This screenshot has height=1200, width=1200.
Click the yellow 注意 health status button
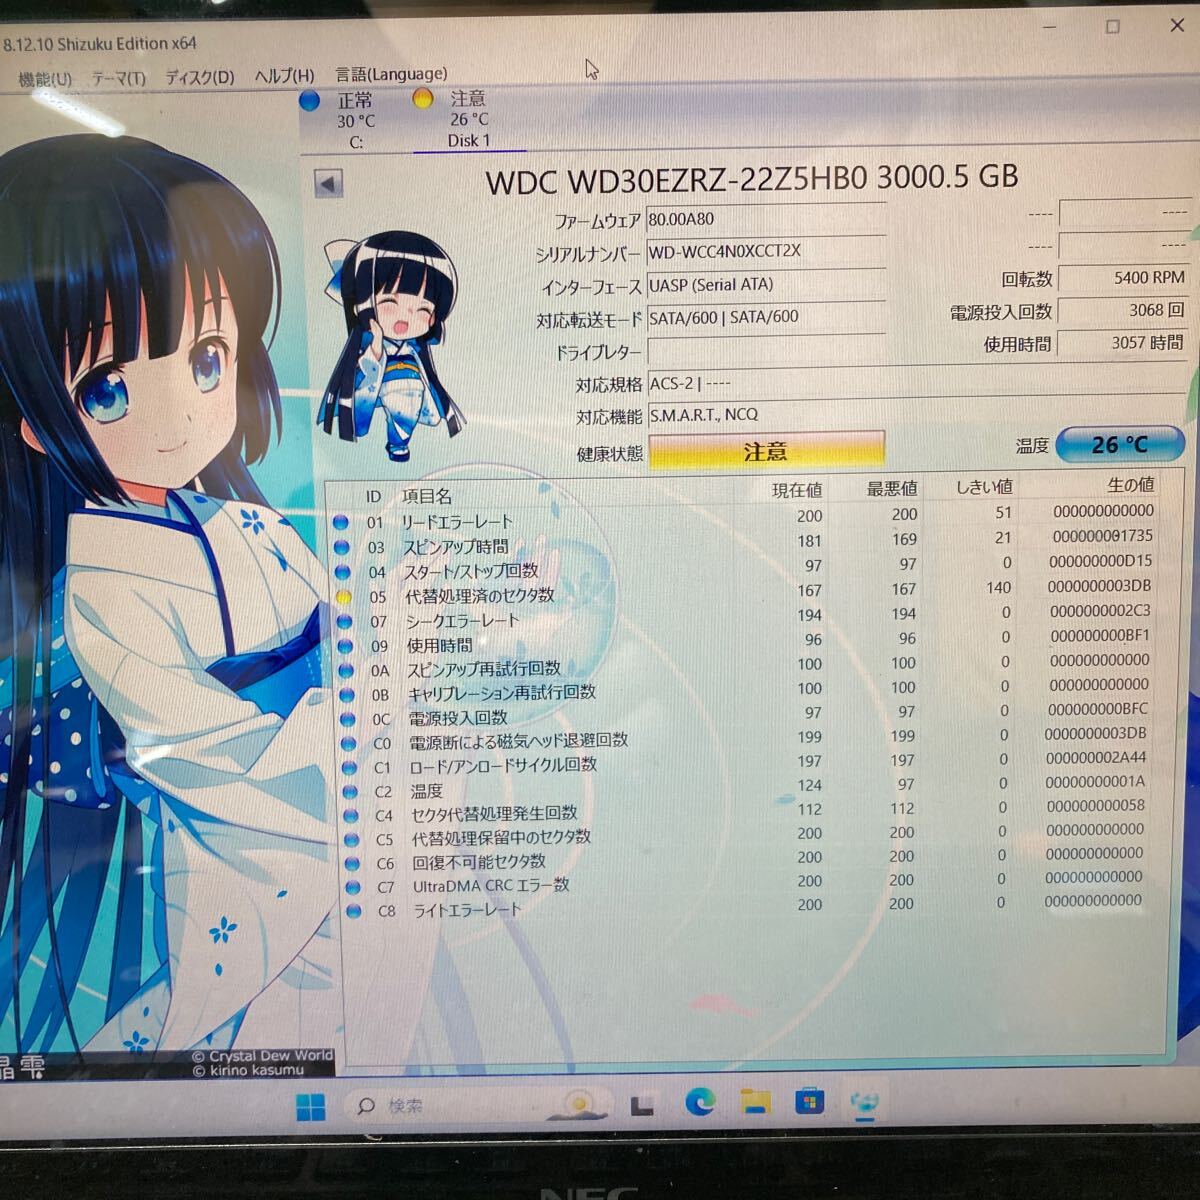pos(766,451)
